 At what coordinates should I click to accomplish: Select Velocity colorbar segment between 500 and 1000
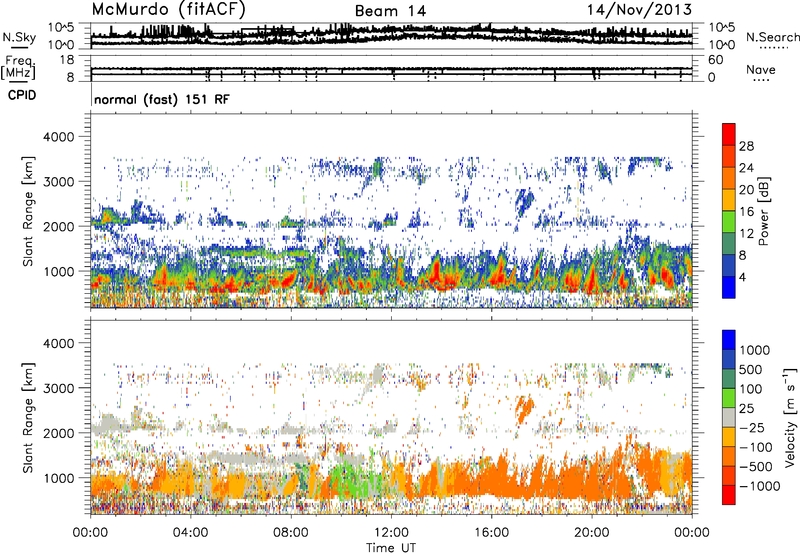tap(729, 359)
